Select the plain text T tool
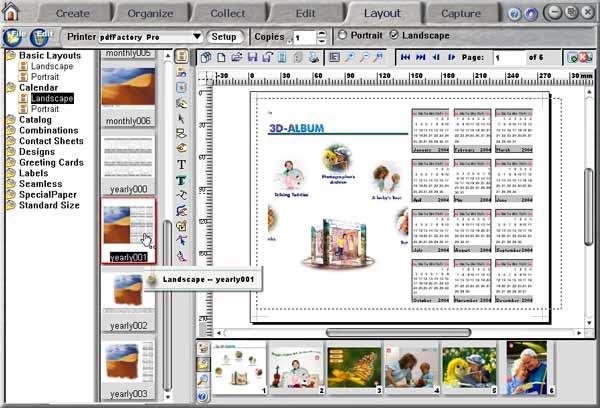 (x=181, y=165)
